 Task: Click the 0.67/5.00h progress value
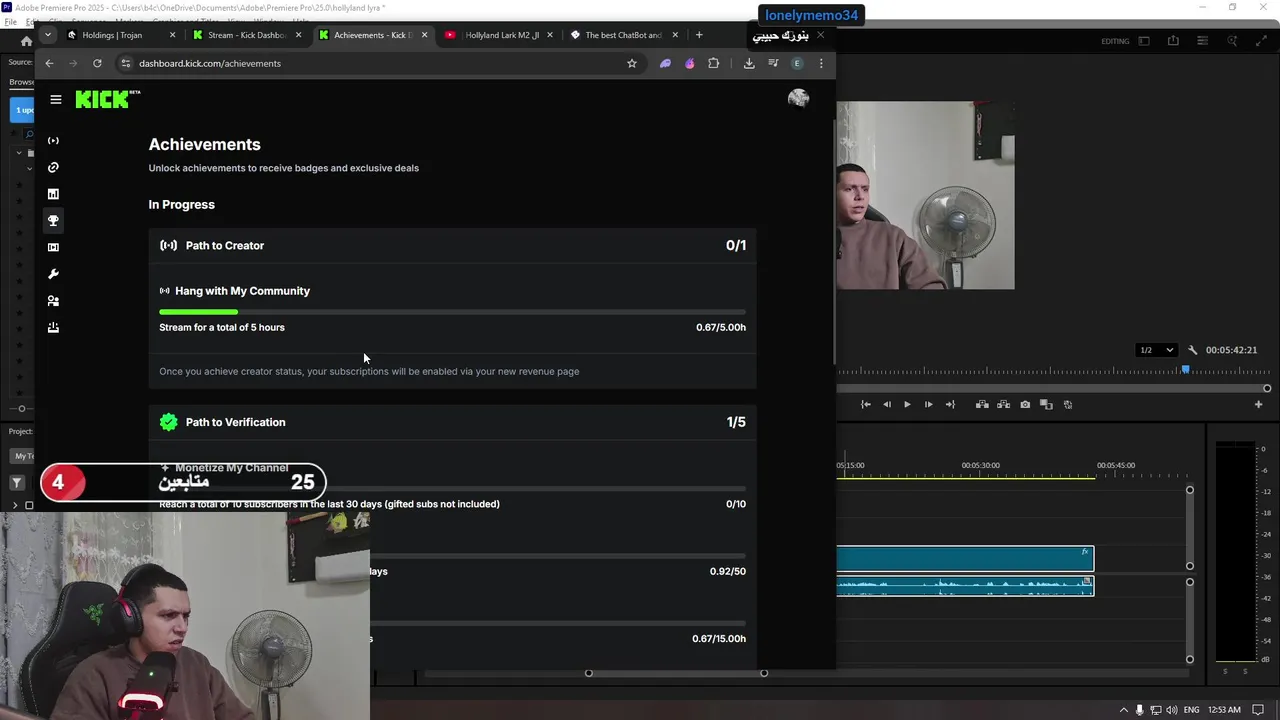[721, 327]
